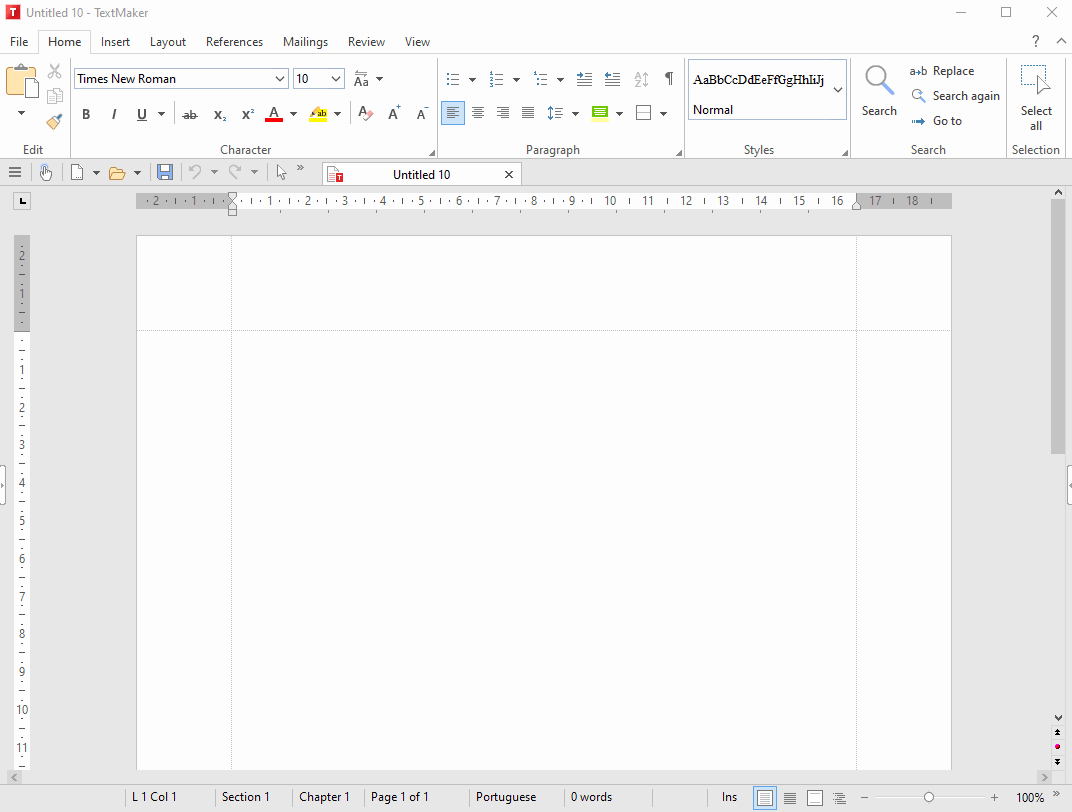The image size is (1072, 812).
Task: Toggle Bold formatting
Action: point(86,115)
